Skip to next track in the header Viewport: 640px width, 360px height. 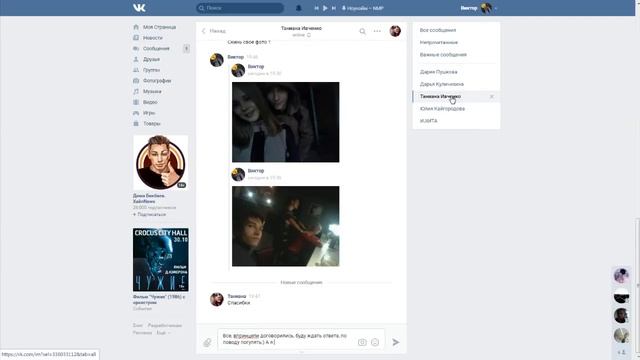(334, 8)
